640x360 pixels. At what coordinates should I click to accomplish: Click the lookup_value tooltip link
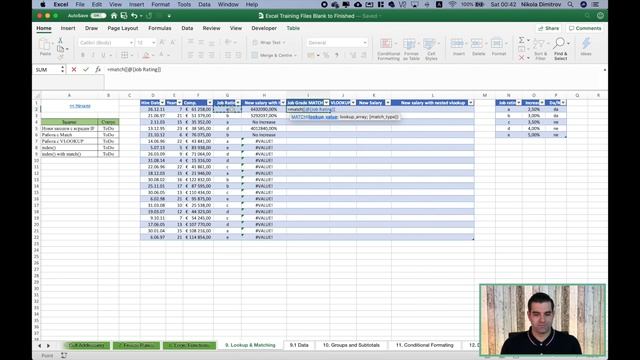tap(323, 117)
